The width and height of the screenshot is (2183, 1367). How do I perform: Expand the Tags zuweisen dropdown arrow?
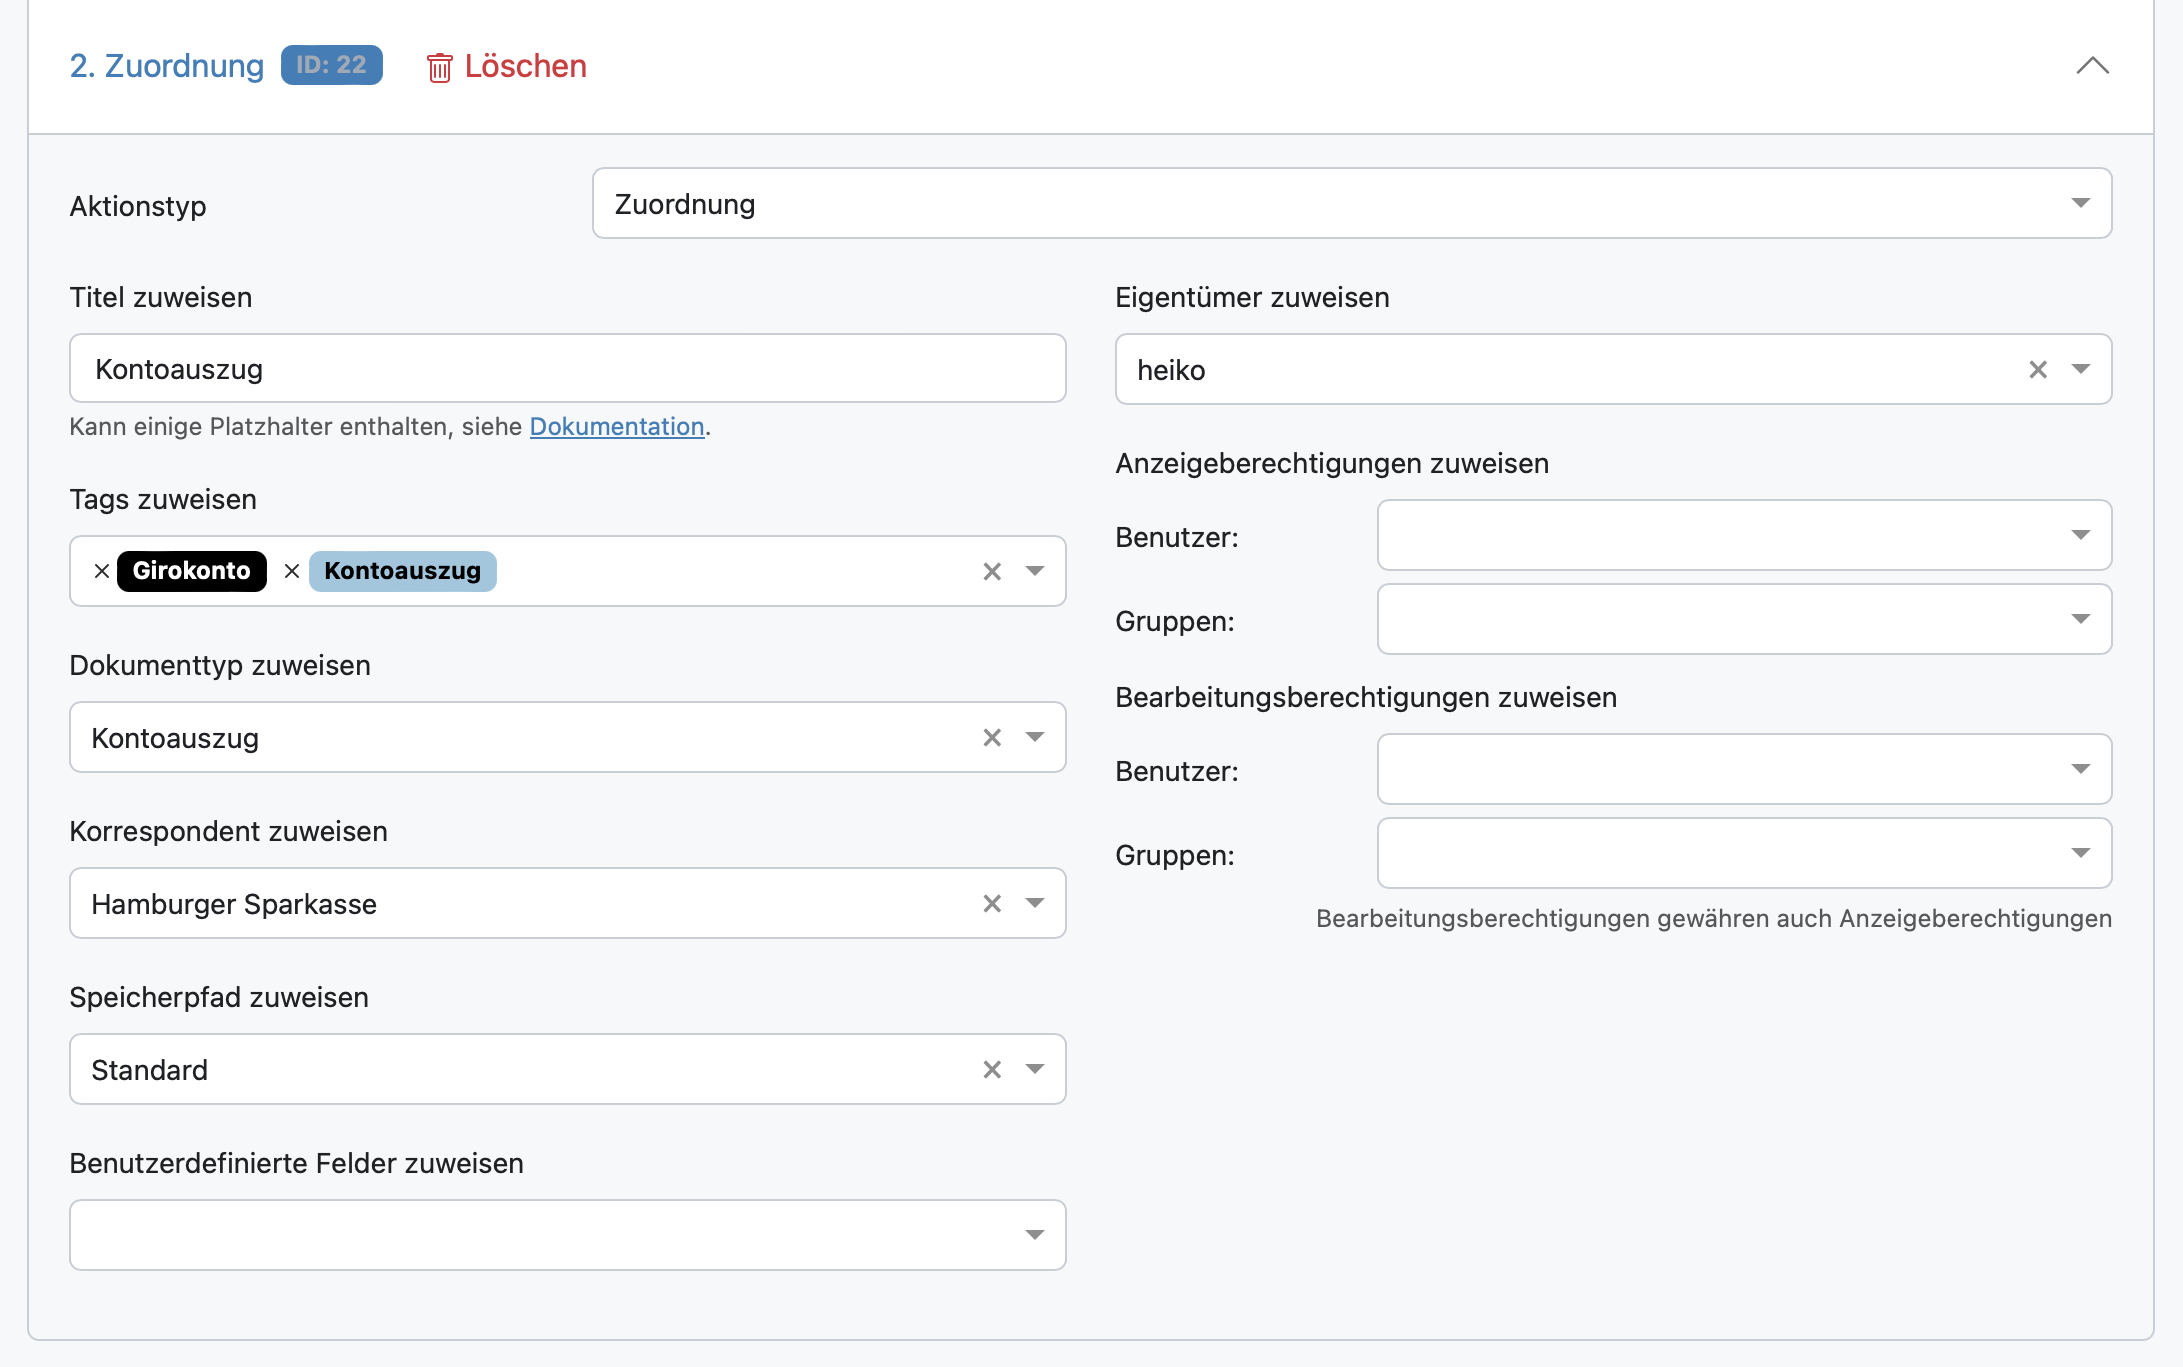[1035, 571]
